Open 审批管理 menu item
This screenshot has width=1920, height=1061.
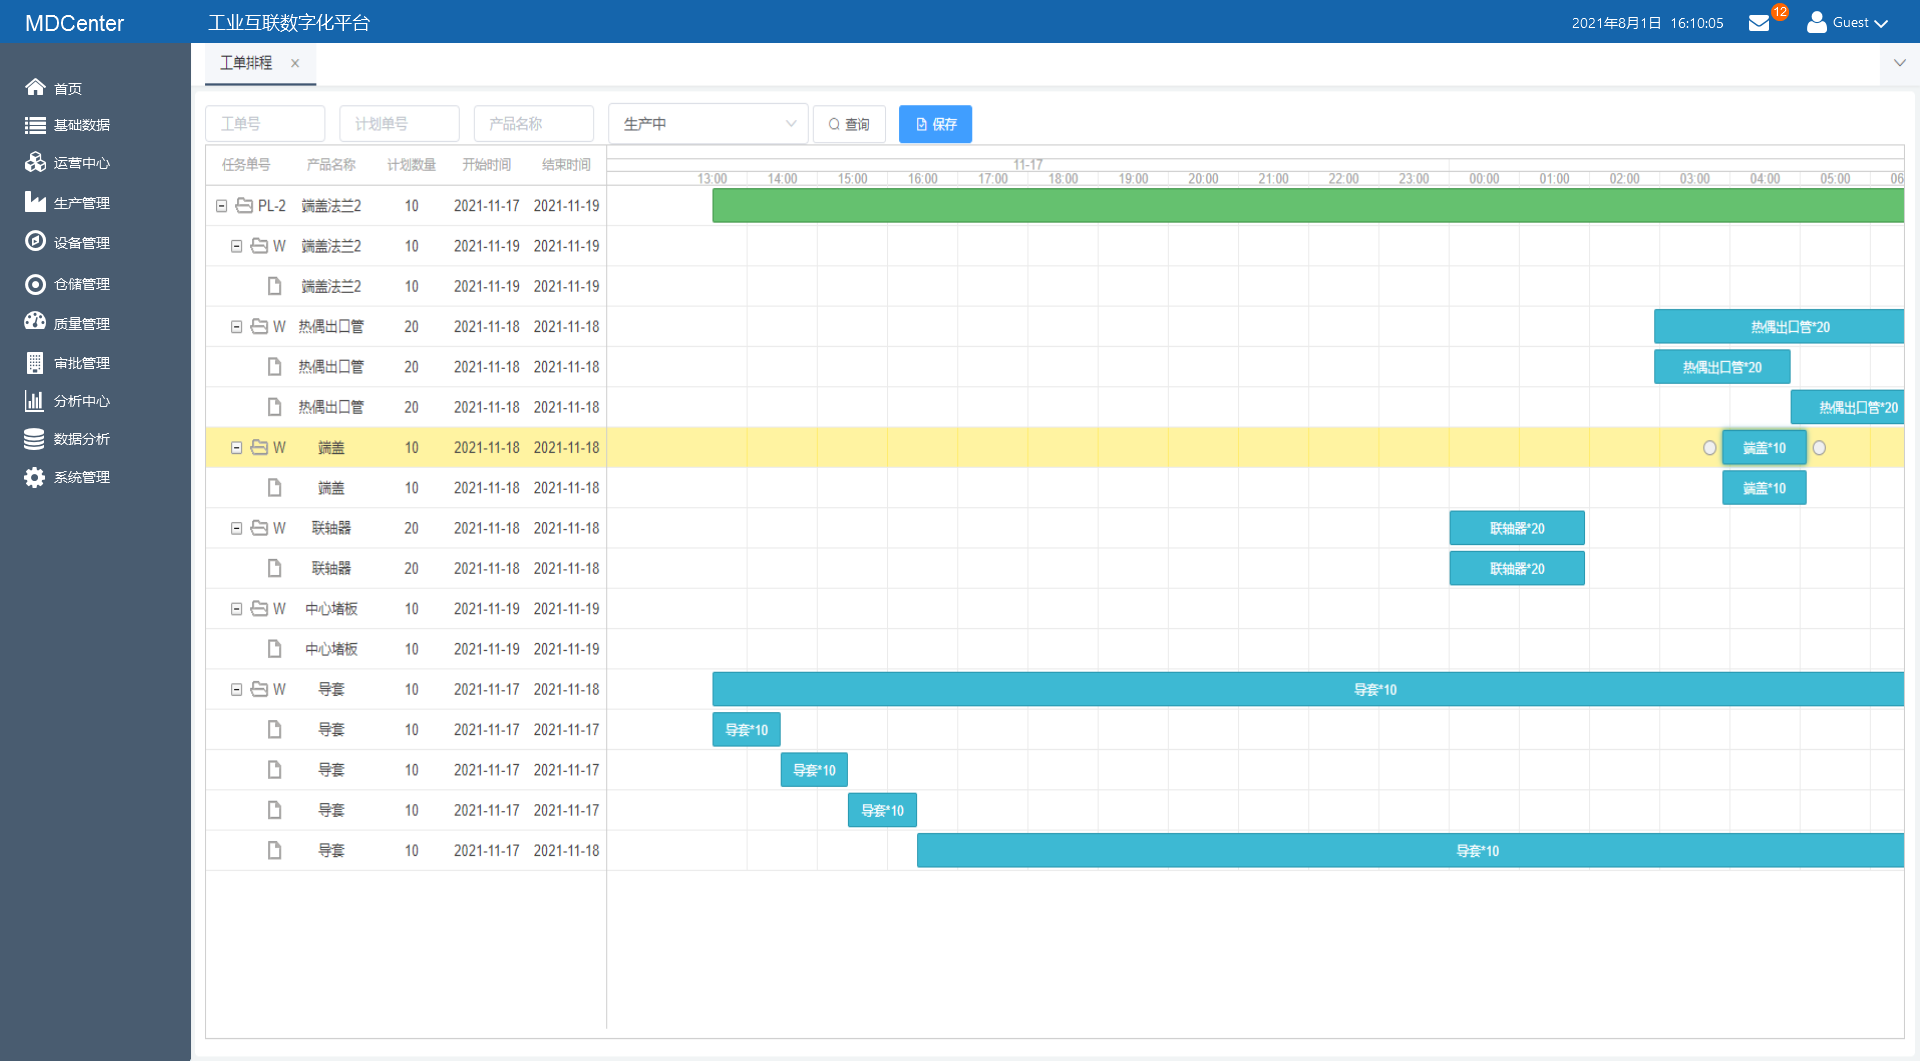coord(81,363)
